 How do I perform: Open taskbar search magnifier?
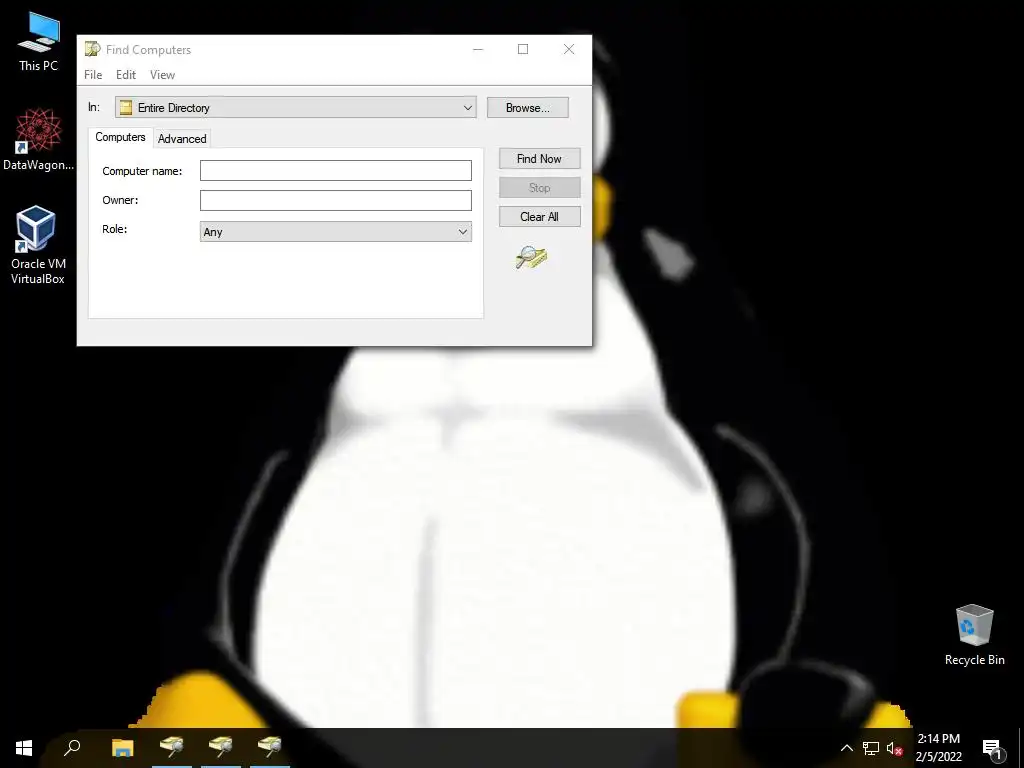point(72,748)
